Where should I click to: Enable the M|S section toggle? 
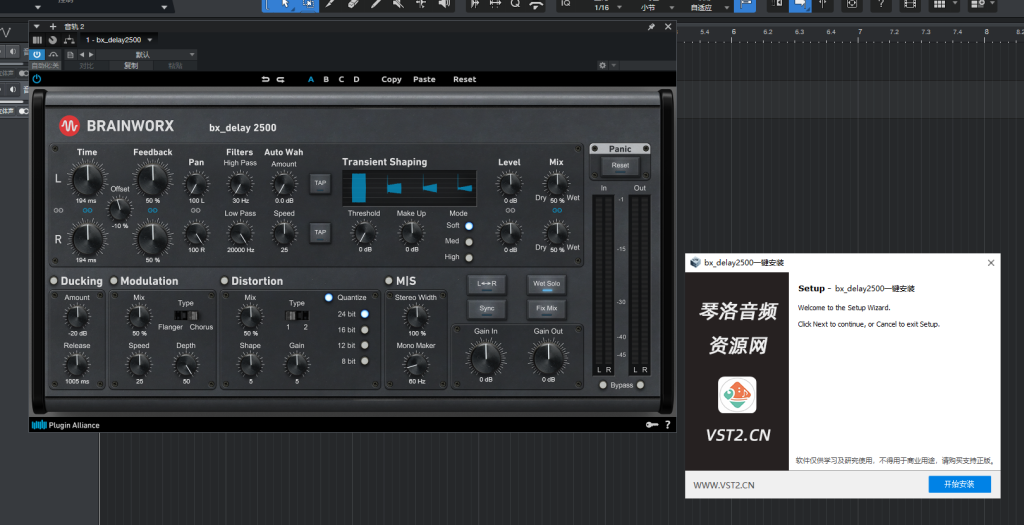(389, 281)
